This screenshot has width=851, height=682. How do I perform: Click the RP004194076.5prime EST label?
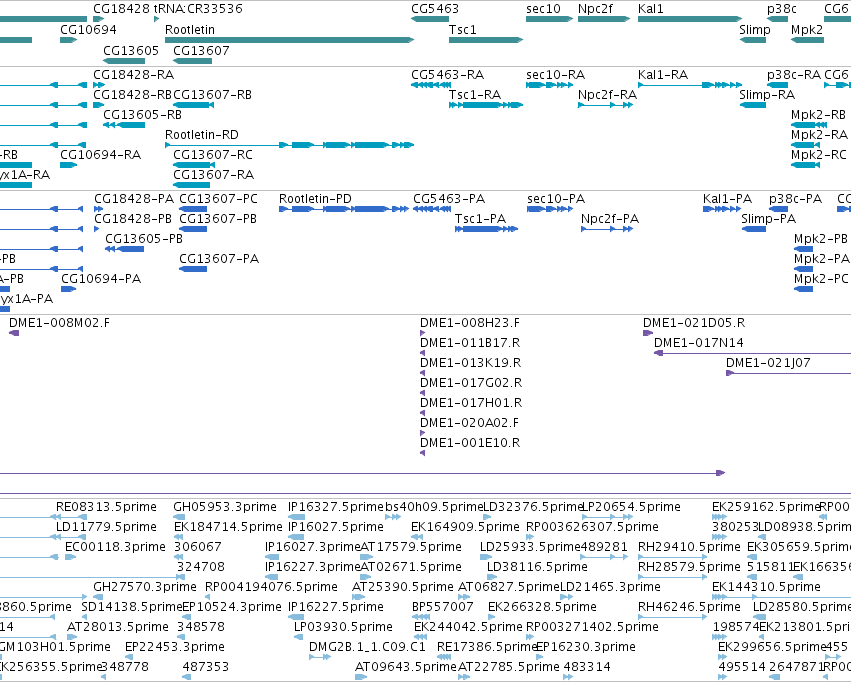click(271, 587)
